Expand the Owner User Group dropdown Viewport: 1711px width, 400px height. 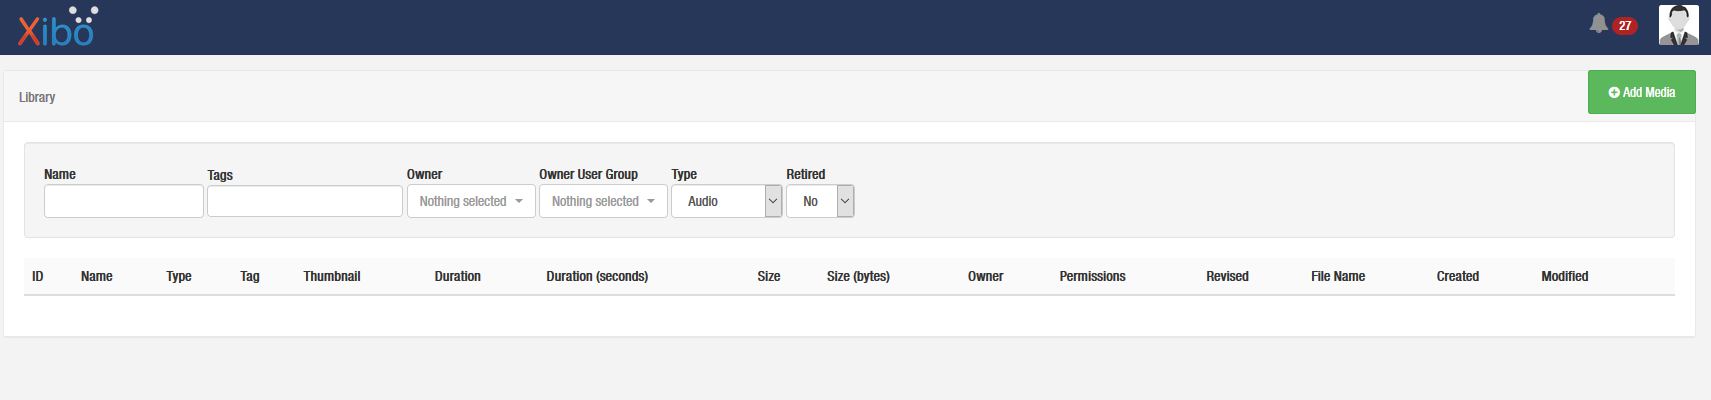[x=603, y=201]
